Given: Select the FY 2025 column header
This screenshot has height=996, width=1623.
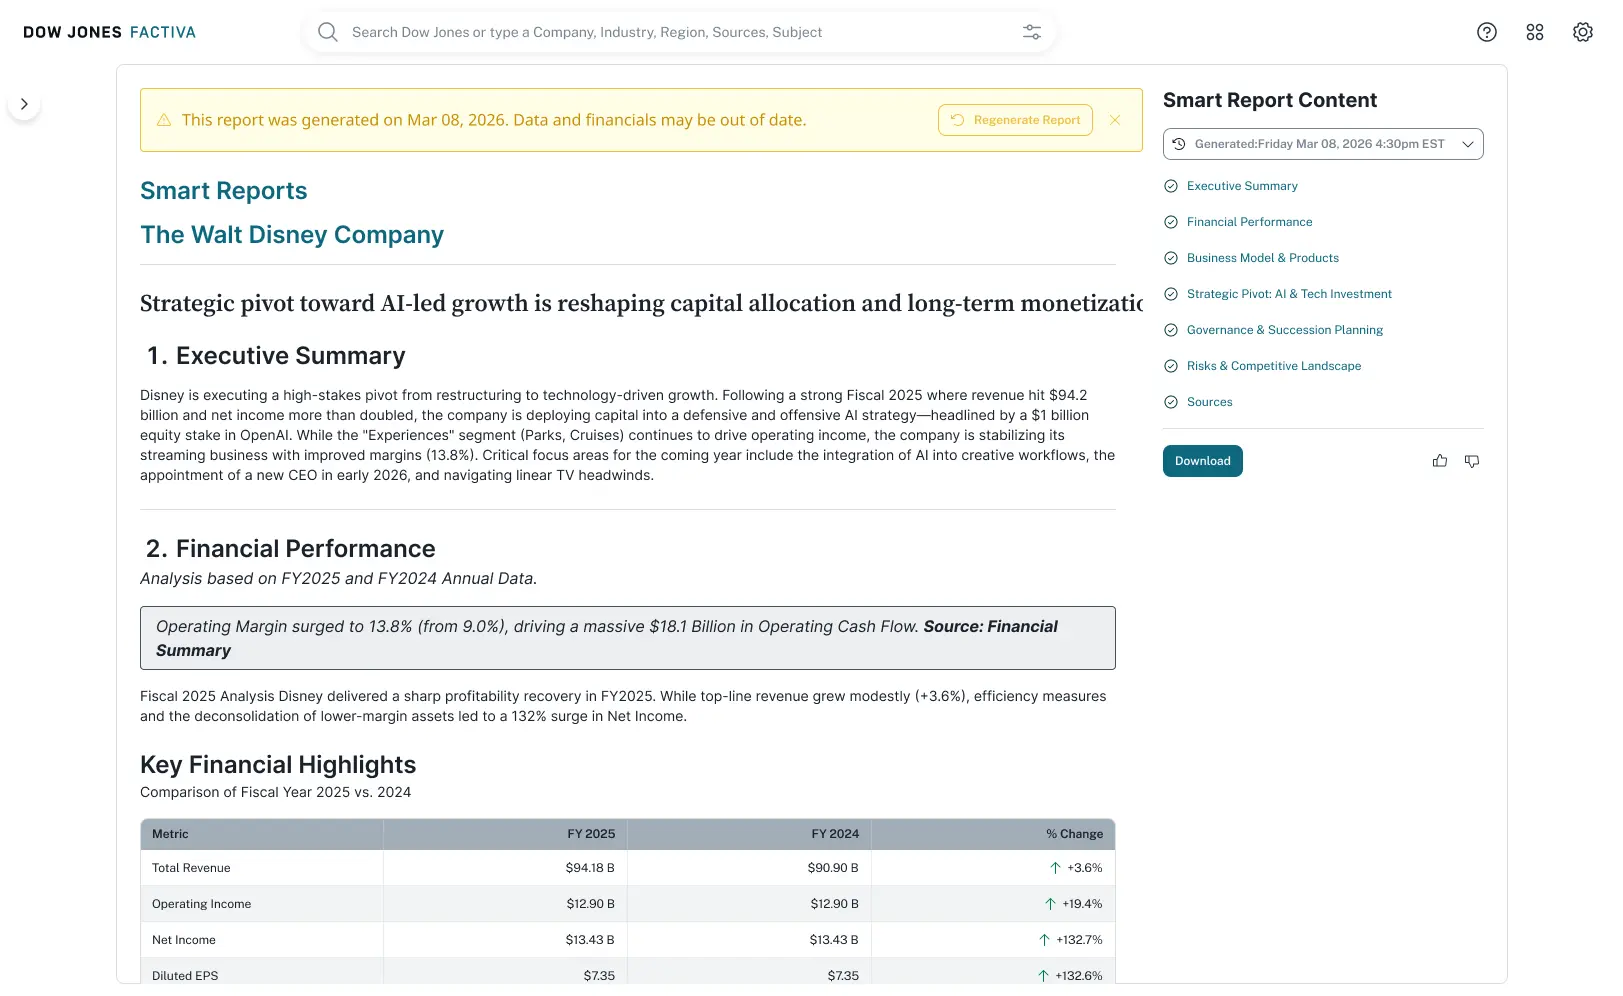Looking at the screenshot, I should (506, 834).
